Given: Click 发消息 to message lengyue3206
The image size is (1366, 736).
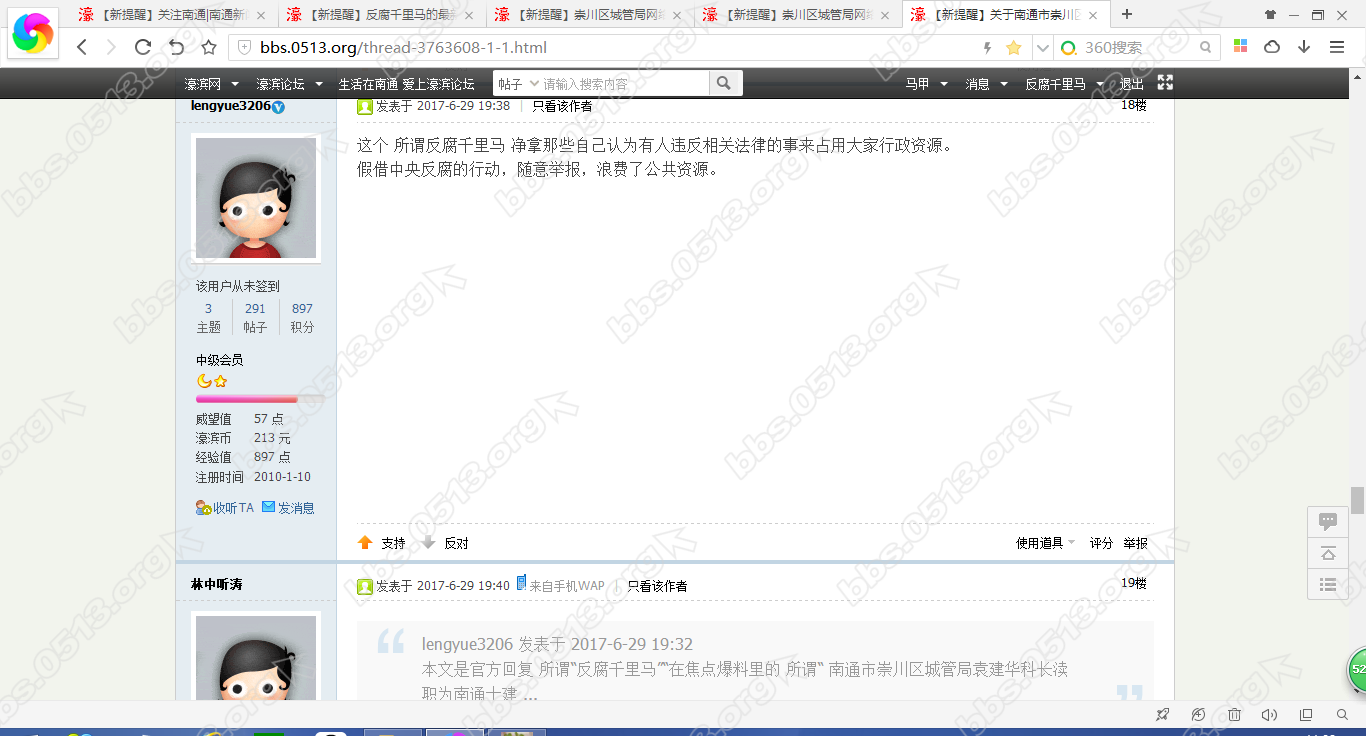Looking at the screenshot, I should pyautogui.click(x=288, y=508).
